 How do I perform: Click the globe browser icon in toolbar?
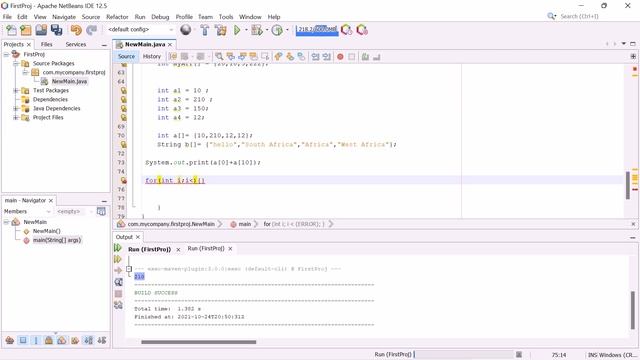point(186,30)
